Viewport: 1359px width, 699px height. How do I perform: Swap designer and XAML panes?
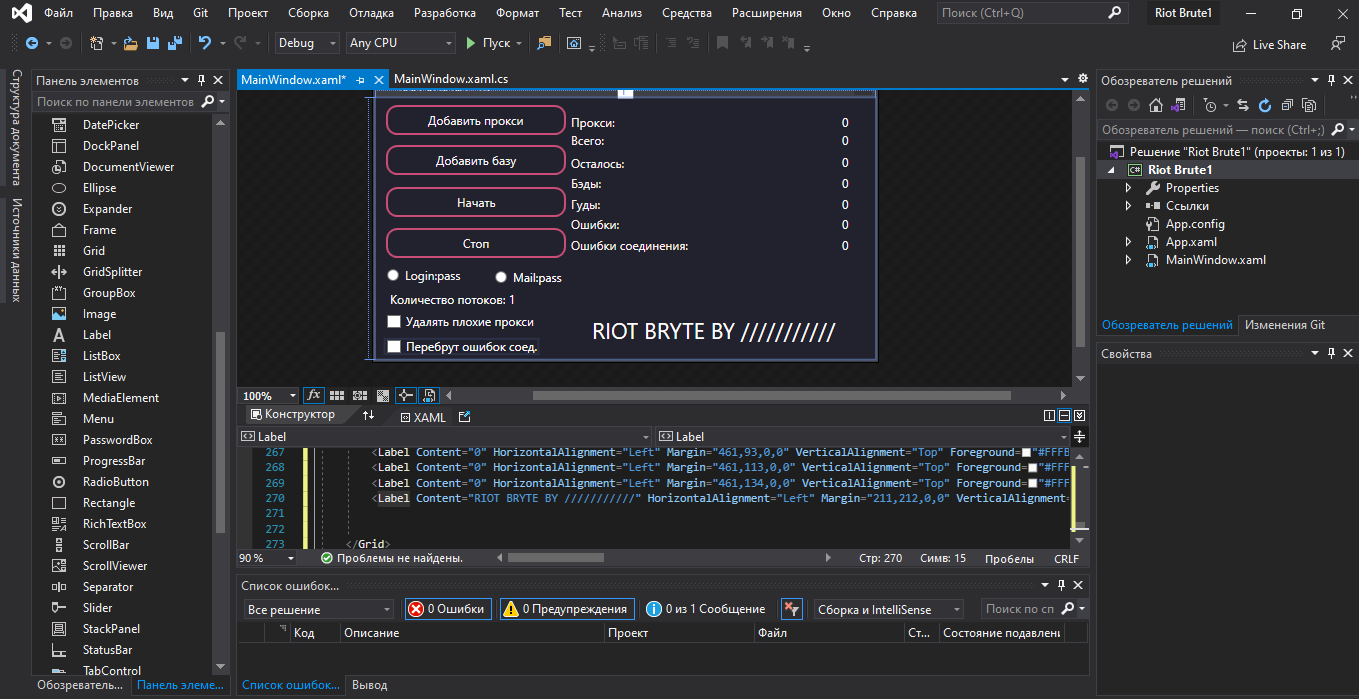368,416
